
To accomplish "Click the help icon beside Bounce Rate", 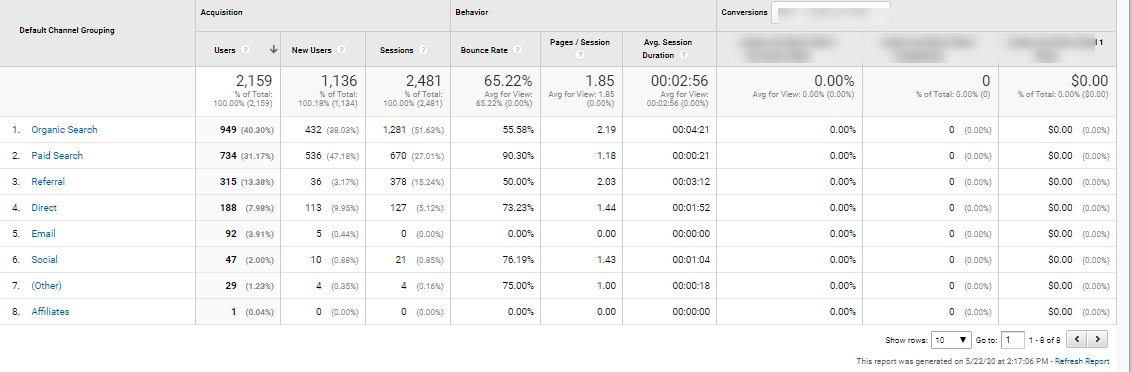I will pos(517,51).
